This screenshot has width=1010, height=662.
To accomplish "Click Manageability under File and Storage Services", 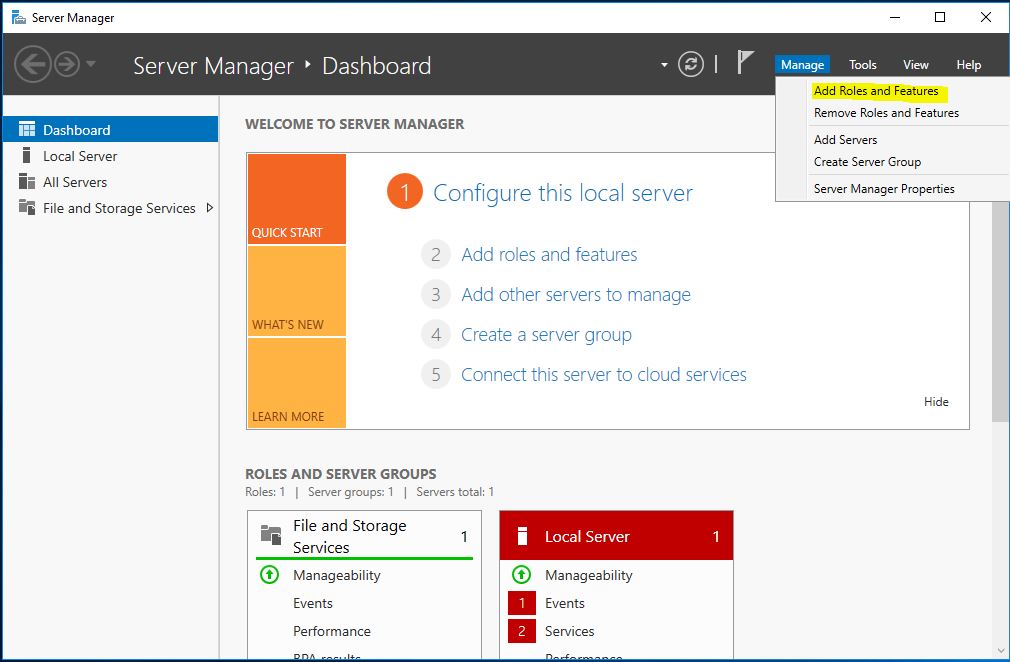I will 336,575.
